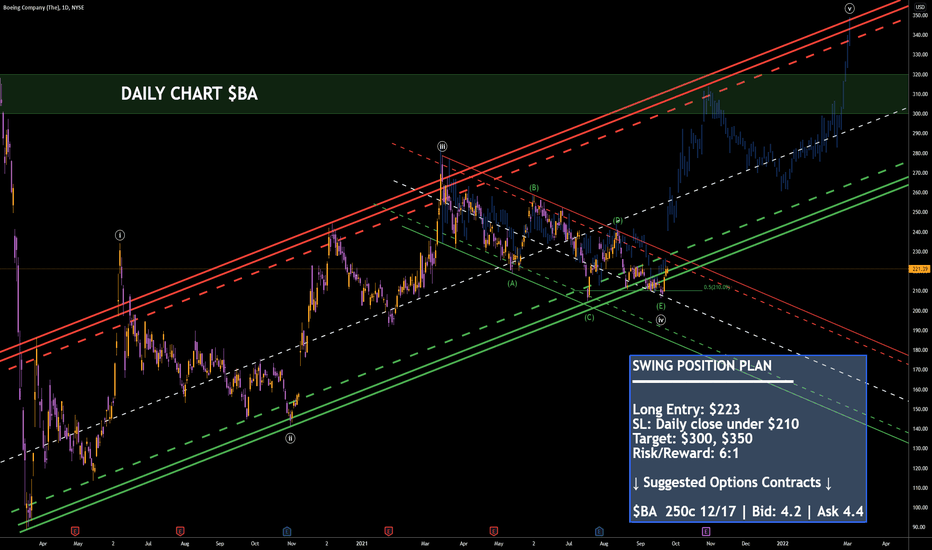The width and height of the screenshot is (932, 550).
Task: Click the 150.00 price axis label
Action: click(x=919, y=409)
